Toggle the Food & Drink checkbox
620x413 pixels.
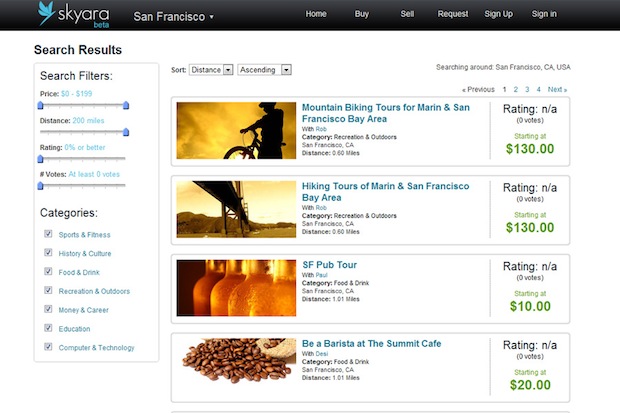pyautogui.click(x=48, y=272)
